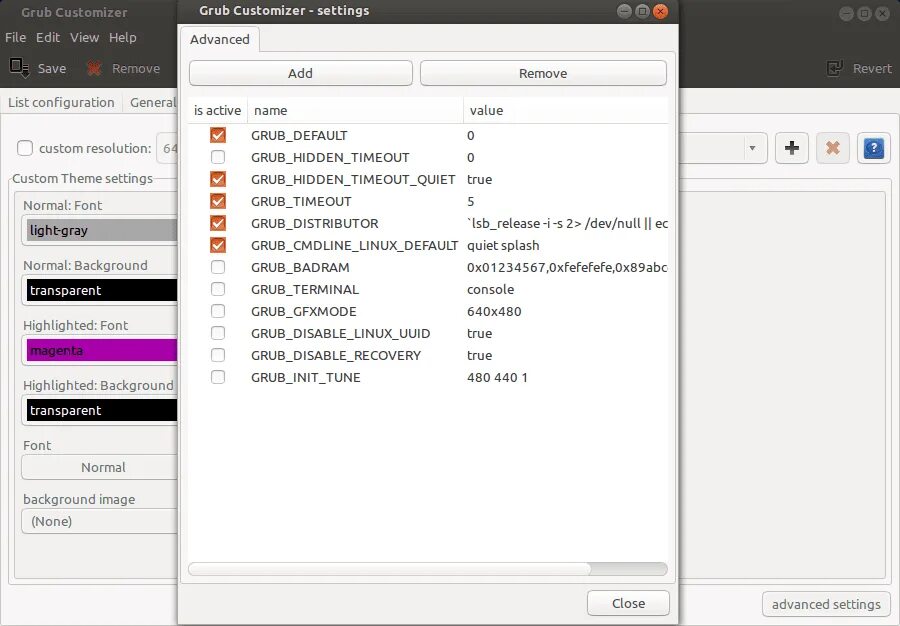Open the File menu
Viewport: 900px width, 626px height.
(x=15, y=37)
